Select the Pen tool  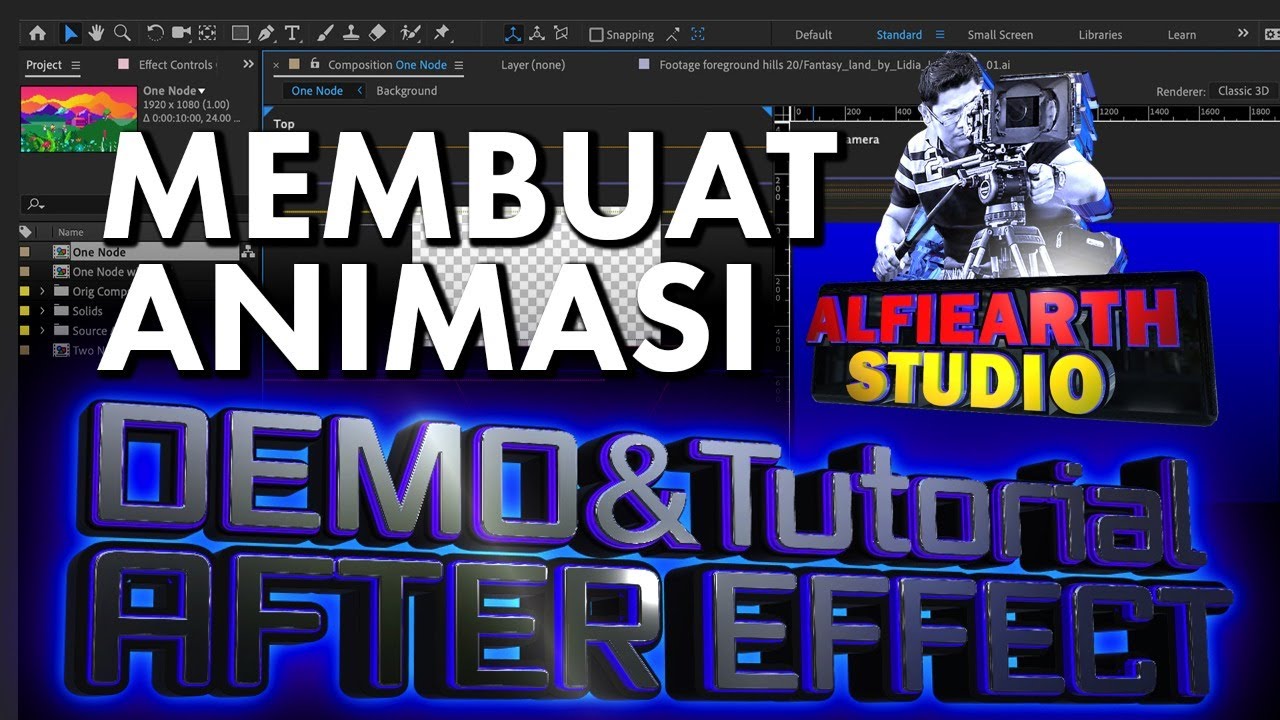click(x=266, y=33)
